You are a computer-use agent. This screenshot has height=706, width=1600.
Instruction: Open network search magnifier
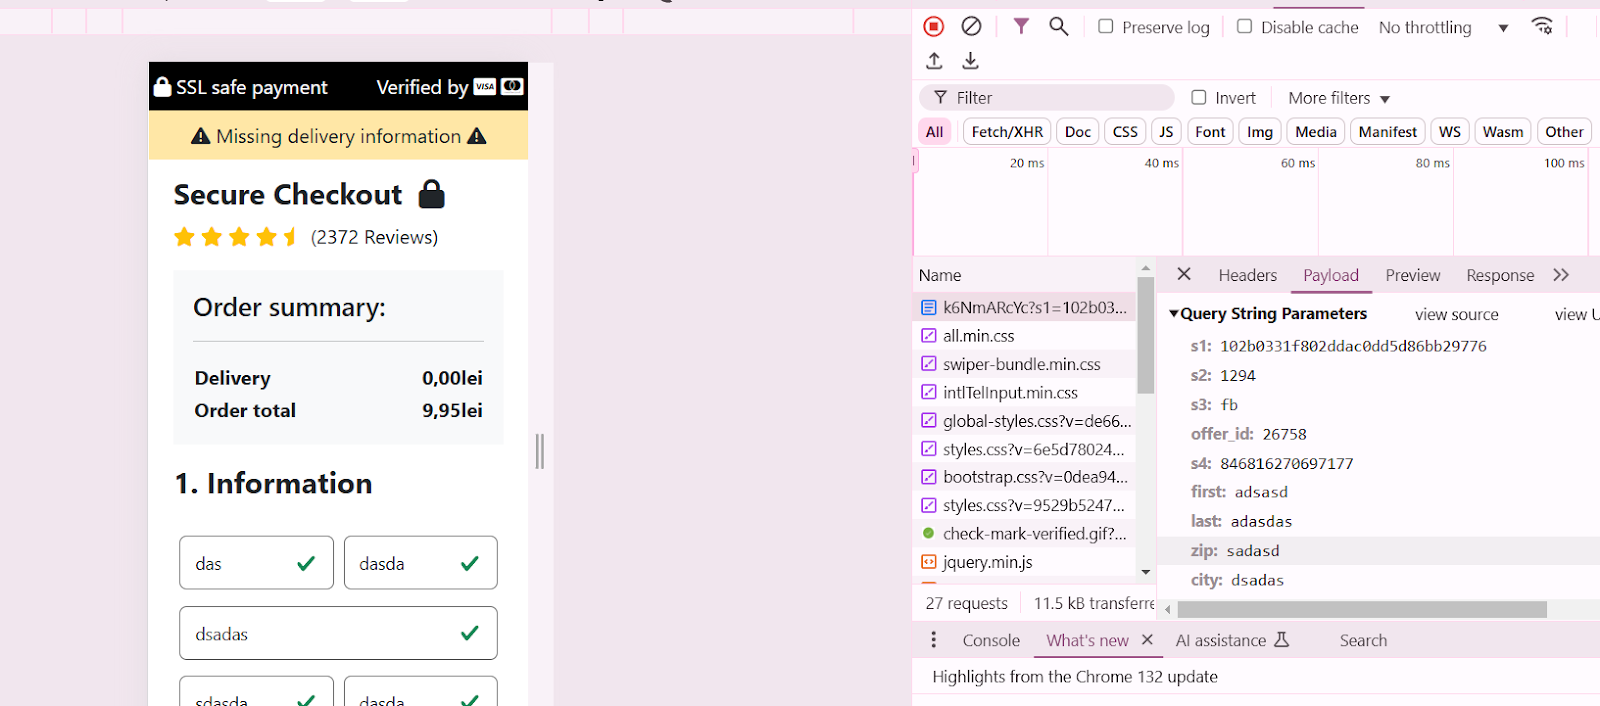pos(1058,27)
